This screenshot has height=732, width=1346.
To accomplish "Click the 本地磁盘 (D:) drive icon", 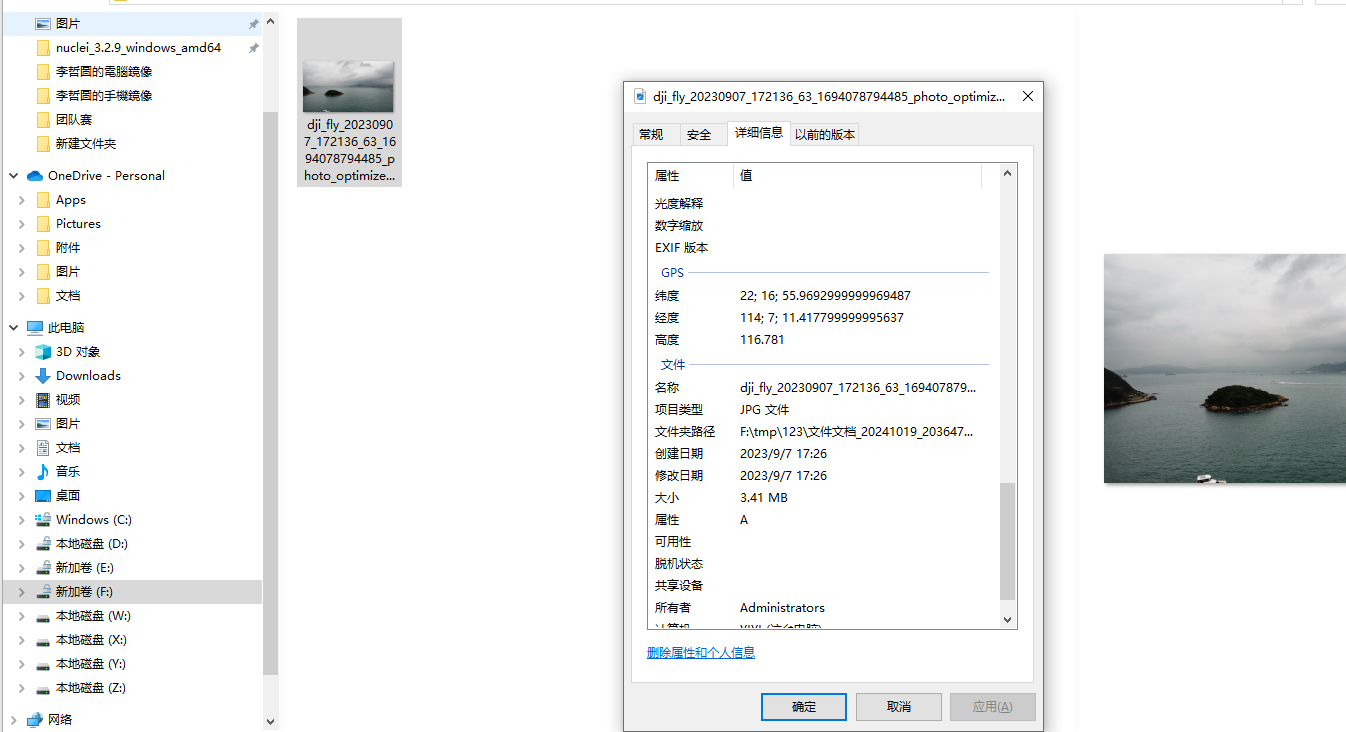I will (43, 544).
